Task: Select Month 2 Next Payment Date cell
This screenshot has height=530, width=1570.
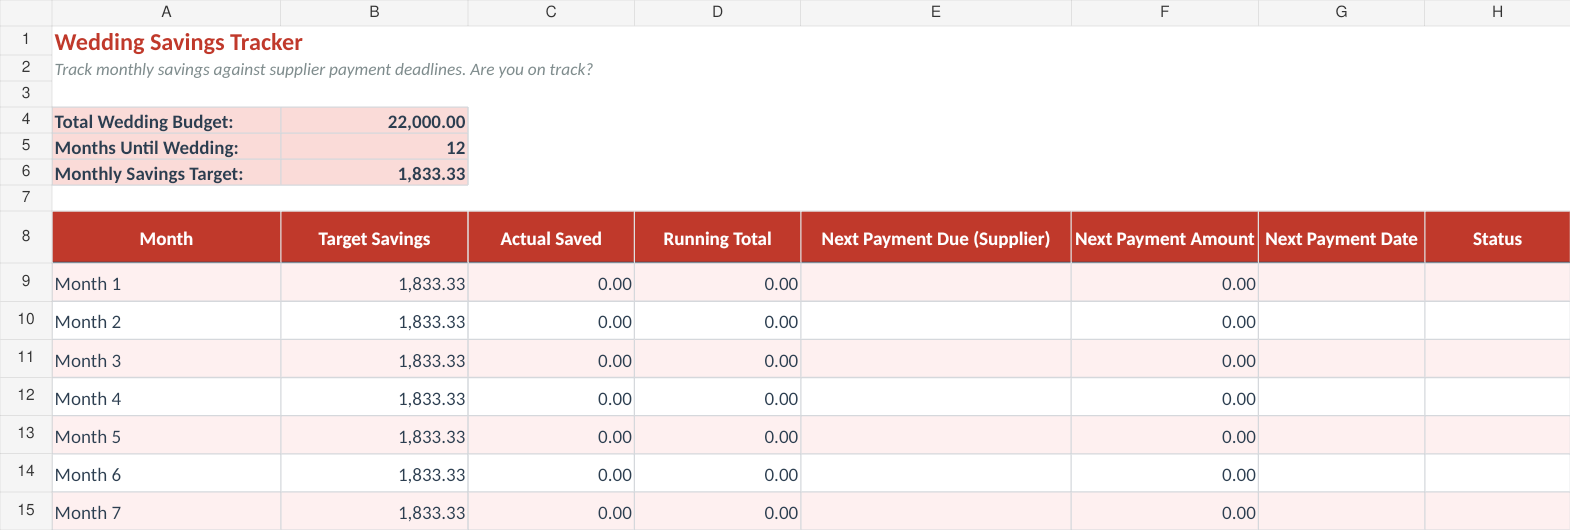Action: click(x=1341, y=321)
